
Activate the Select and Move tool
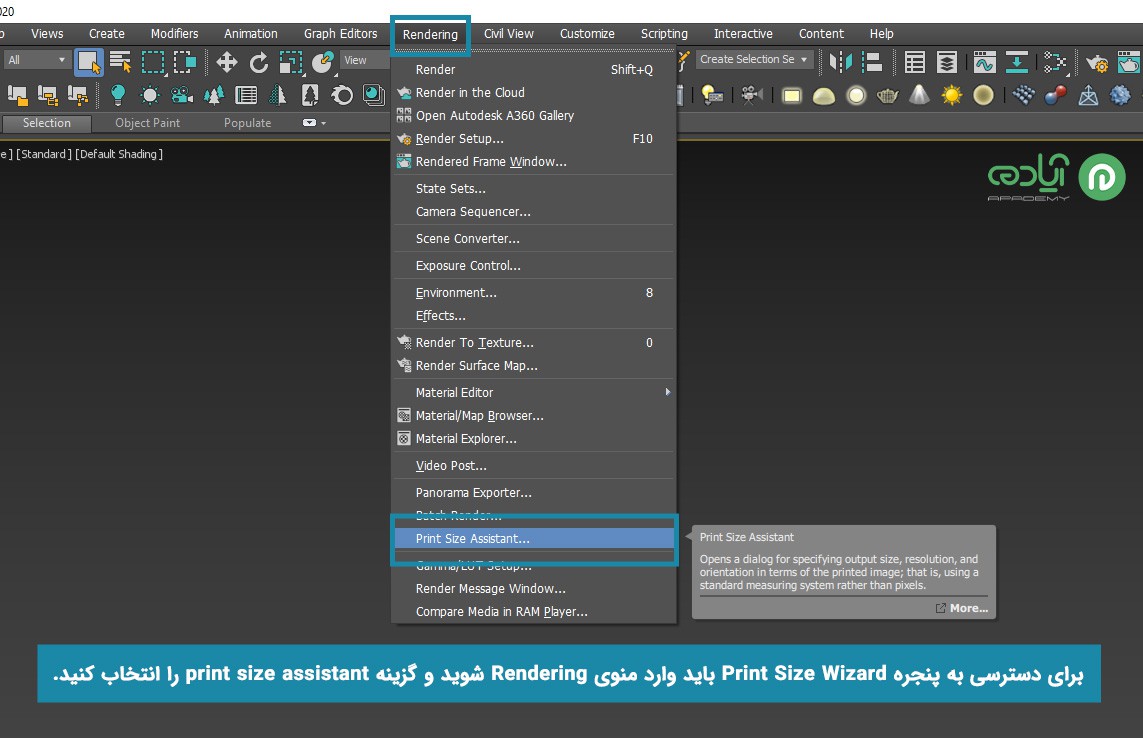(x=227, y=62)
